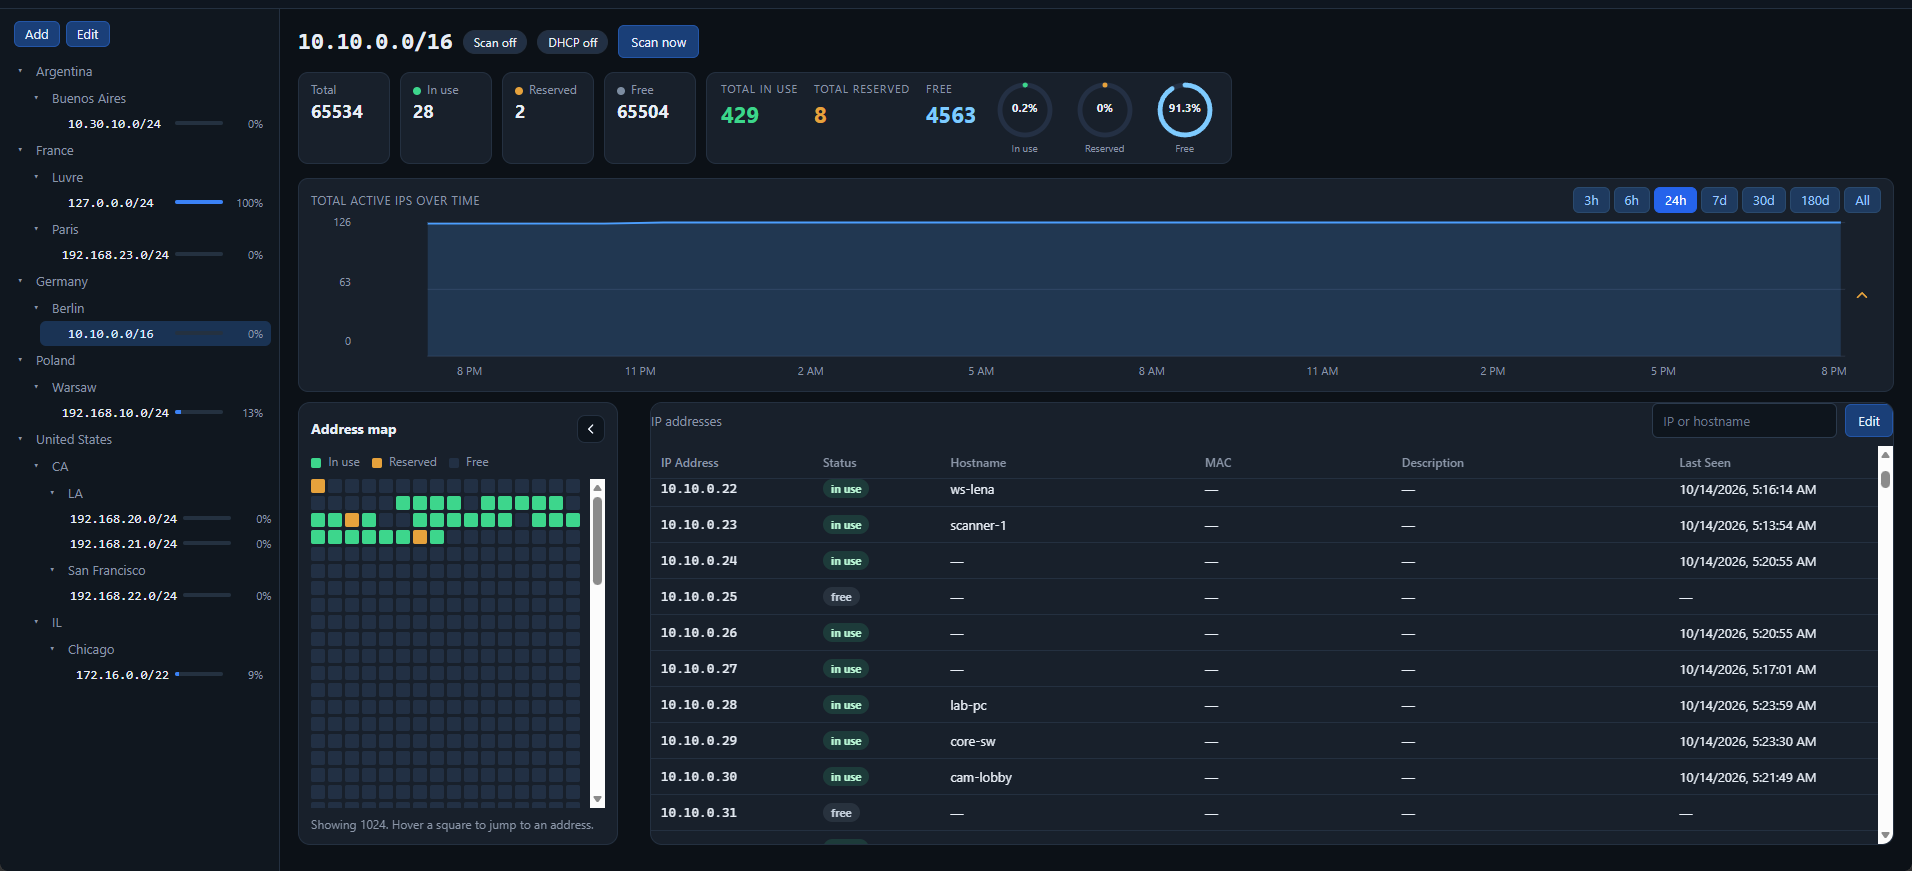Collapse the Poland tree node arrow
Screen dimensions: 1912x871
[x=20, y=360]
